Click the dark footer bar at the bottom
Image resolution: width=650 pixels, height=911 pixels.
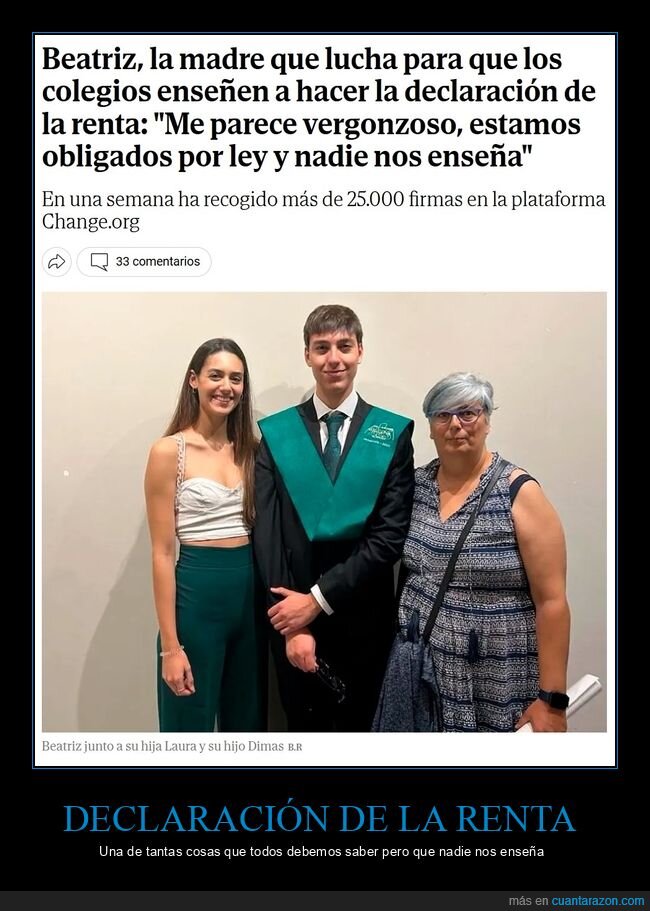[325, 901]
